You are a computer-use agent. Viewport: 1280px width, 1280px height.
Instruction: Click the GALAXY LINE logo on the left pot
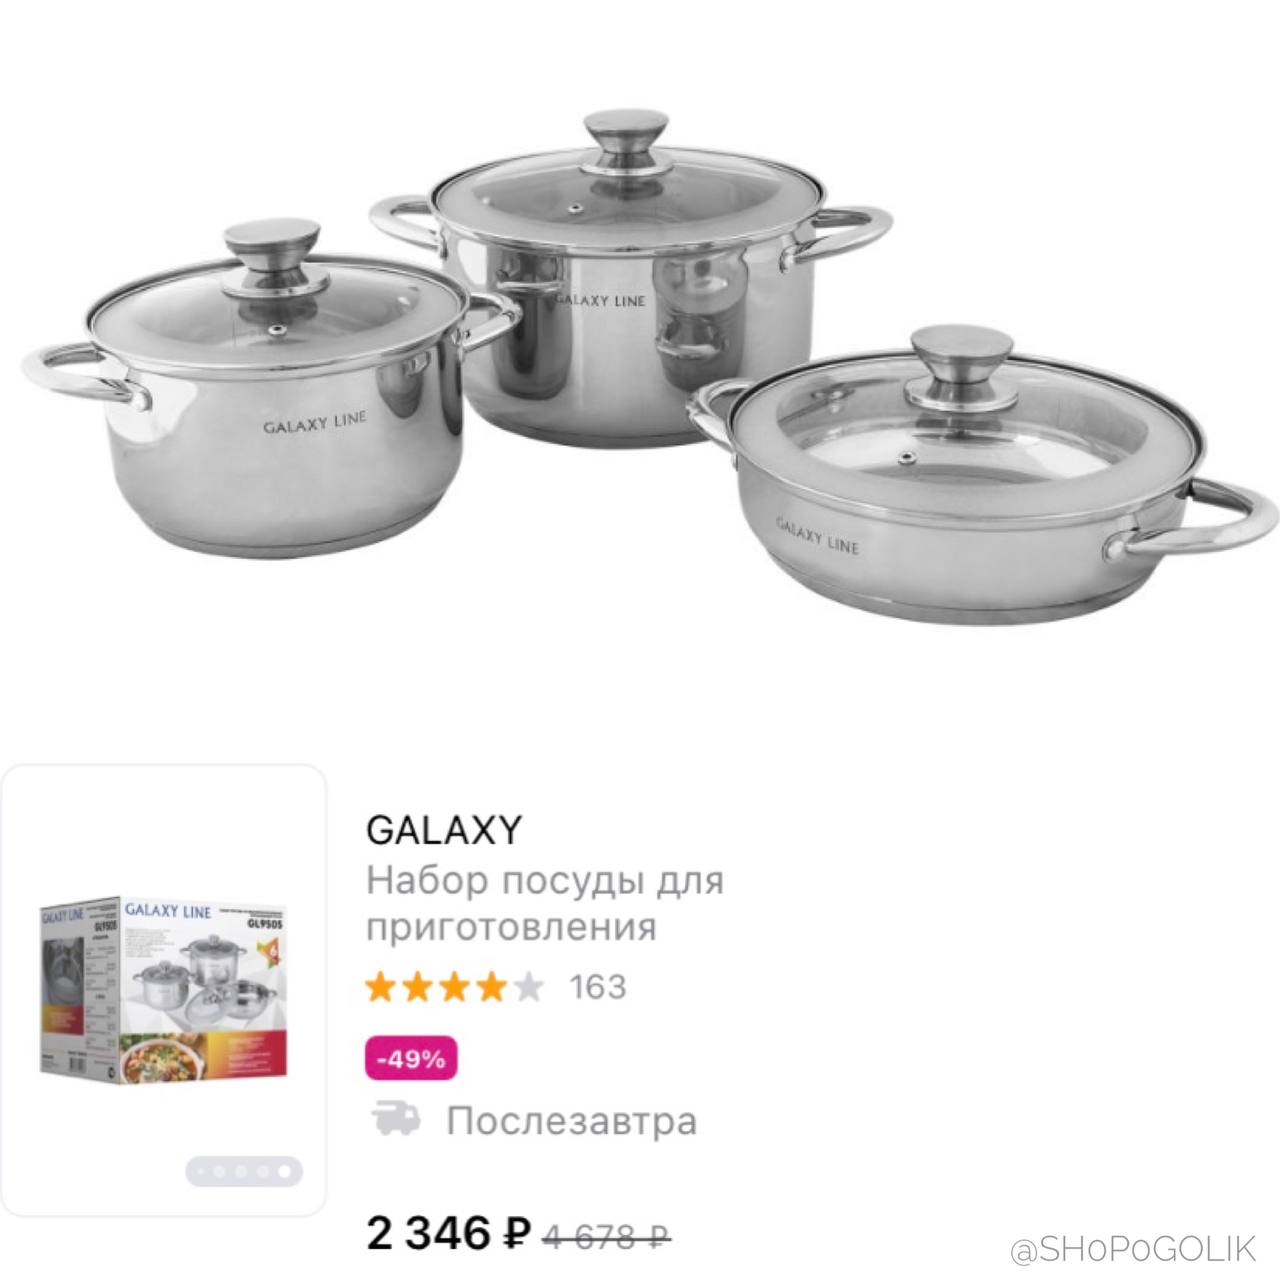click(314, 422)
